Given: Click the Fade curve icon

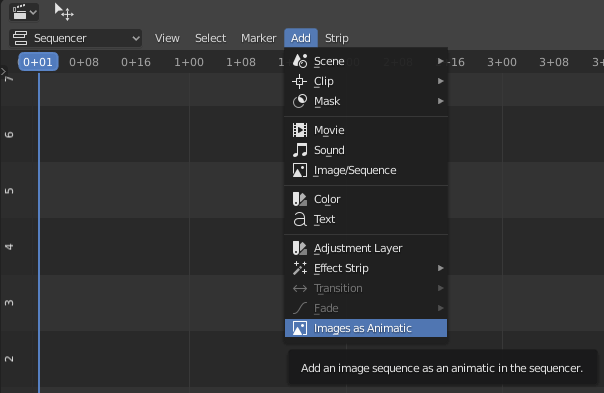Looking at the screenshot, I should point(300,308).
